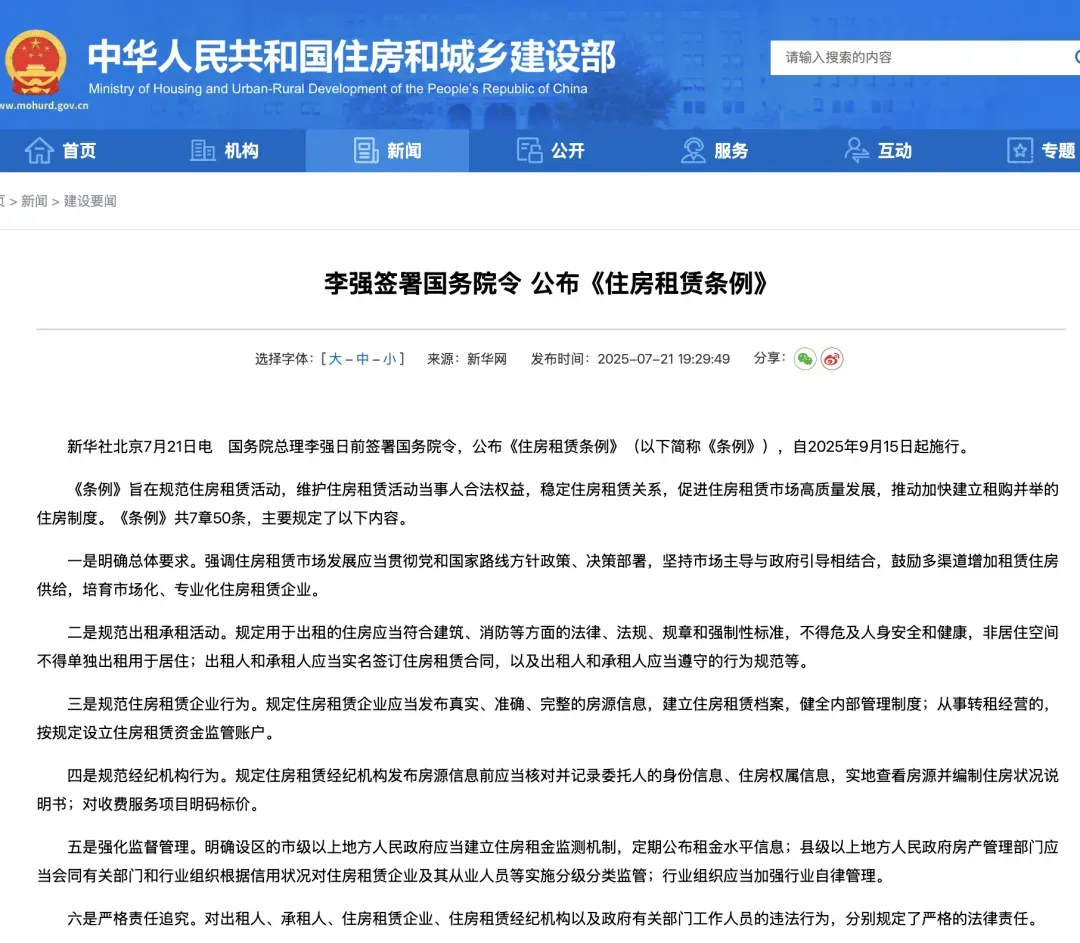
Task: Click the 专题 star icon
Action: tap(1019, 150)
